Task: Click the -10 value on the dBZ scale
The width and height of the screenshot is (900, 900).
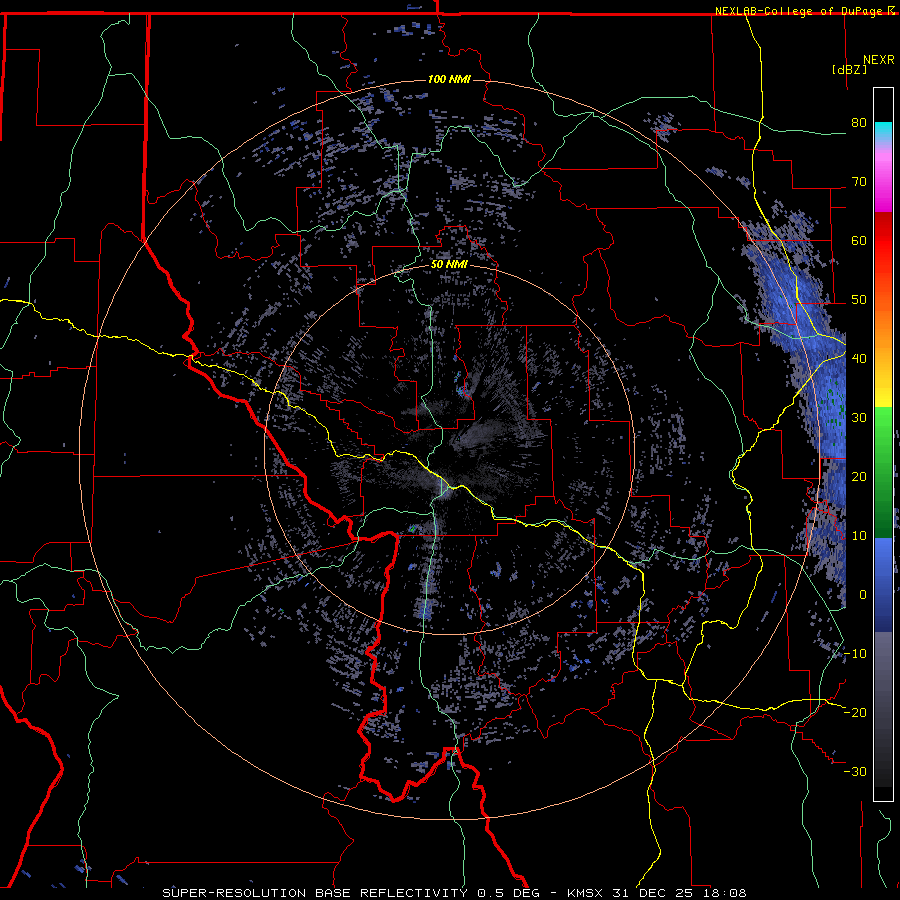Action: coord(855,653)
